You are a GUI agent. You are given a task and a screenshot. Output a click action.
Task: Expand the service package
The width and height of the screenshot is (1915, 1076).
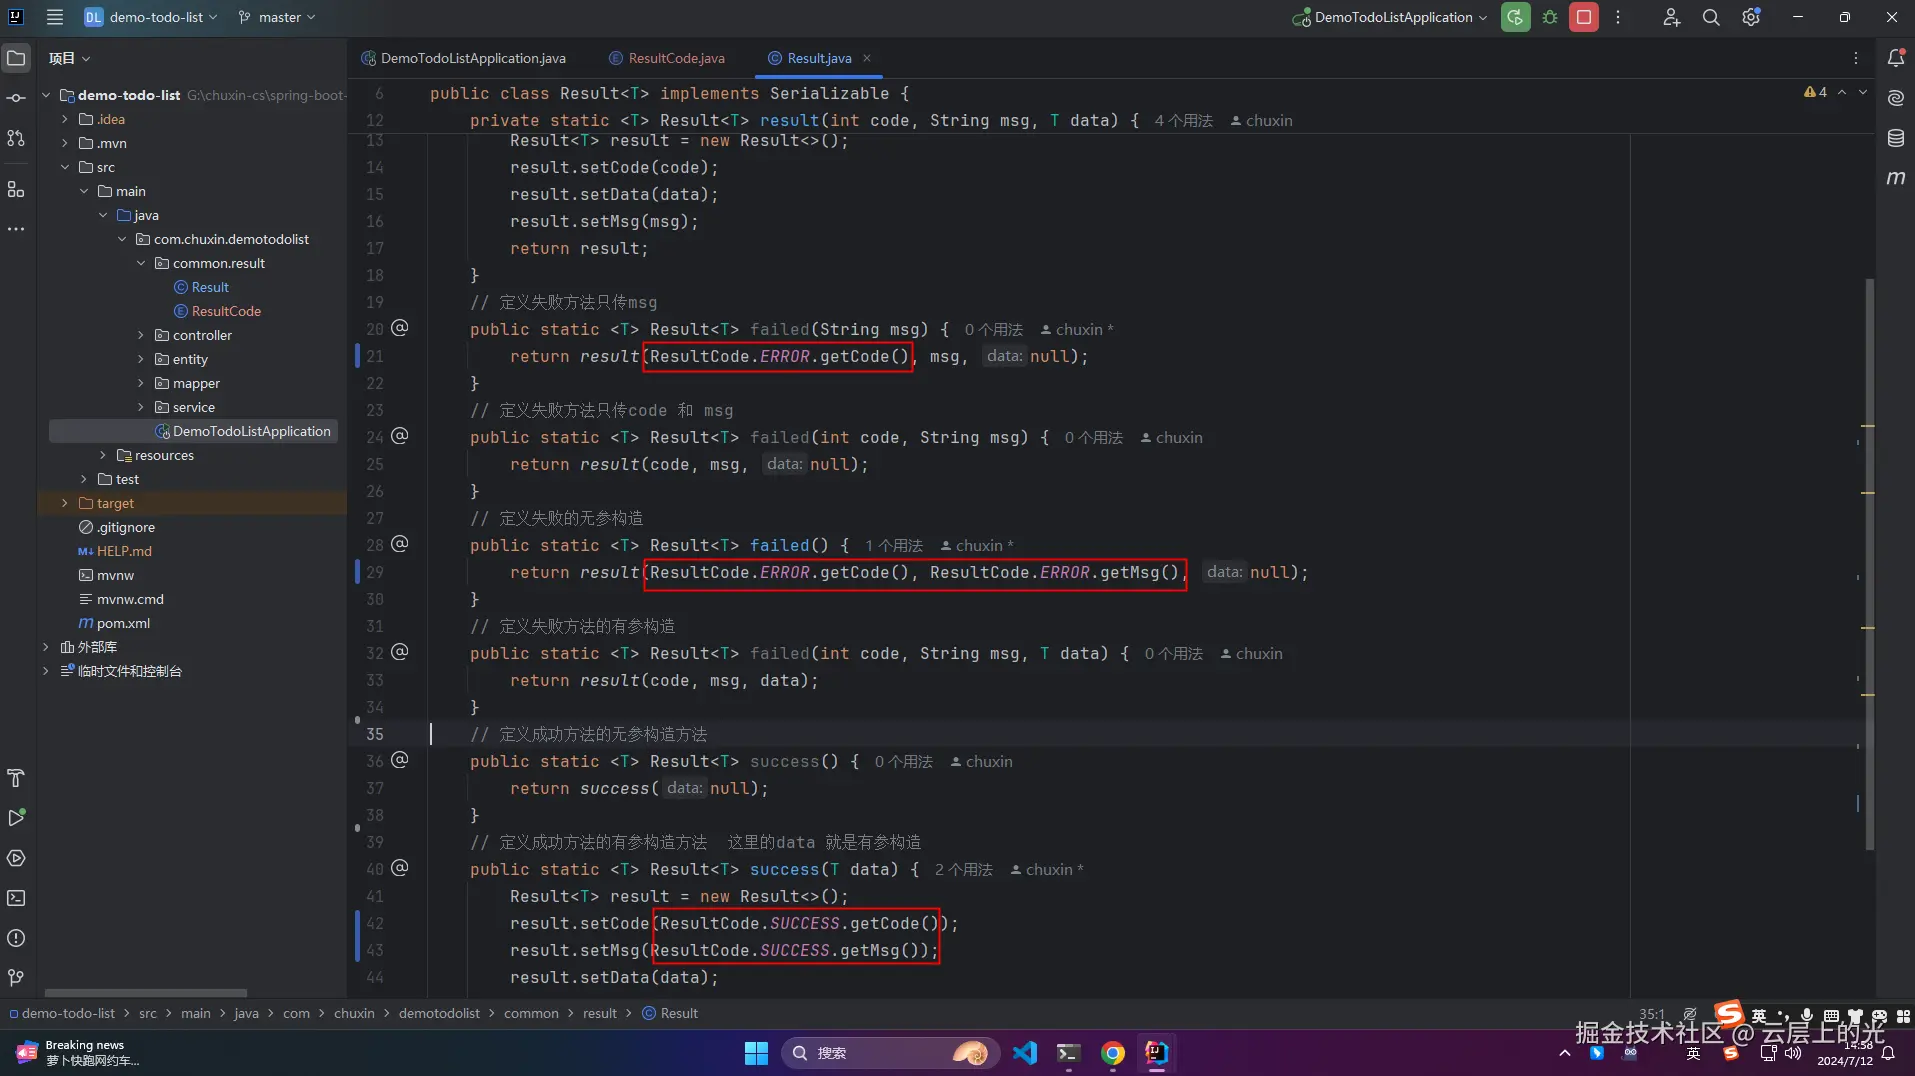(x=141, y=407)
